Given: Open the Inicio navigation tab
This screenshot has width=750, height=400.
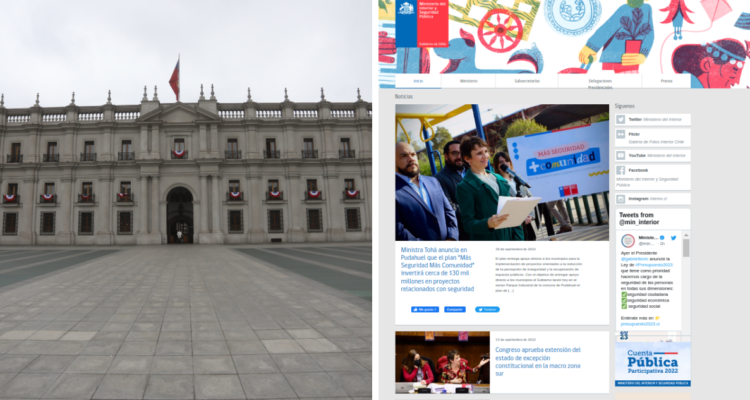Looking at the screenshot, I should click(418, 81).
